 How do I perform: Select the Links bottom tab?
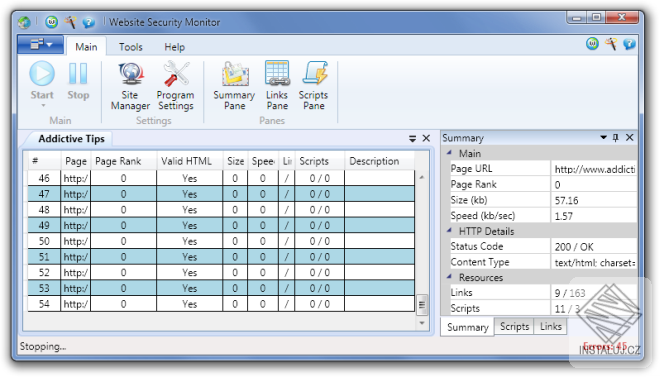click(551, 327)
